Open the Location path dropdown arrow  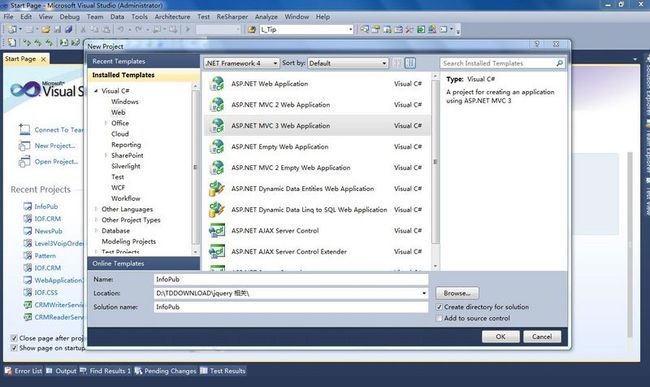pos(424,293)
